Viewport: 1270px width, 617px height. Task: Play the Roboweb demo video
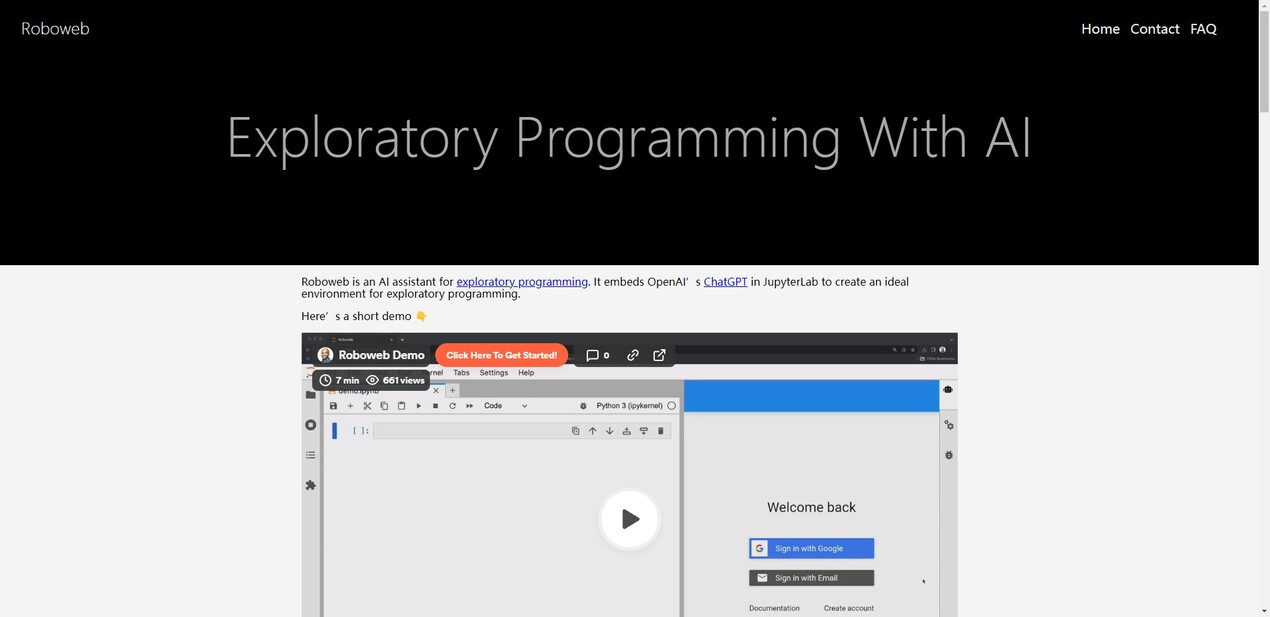pos(630,519)
